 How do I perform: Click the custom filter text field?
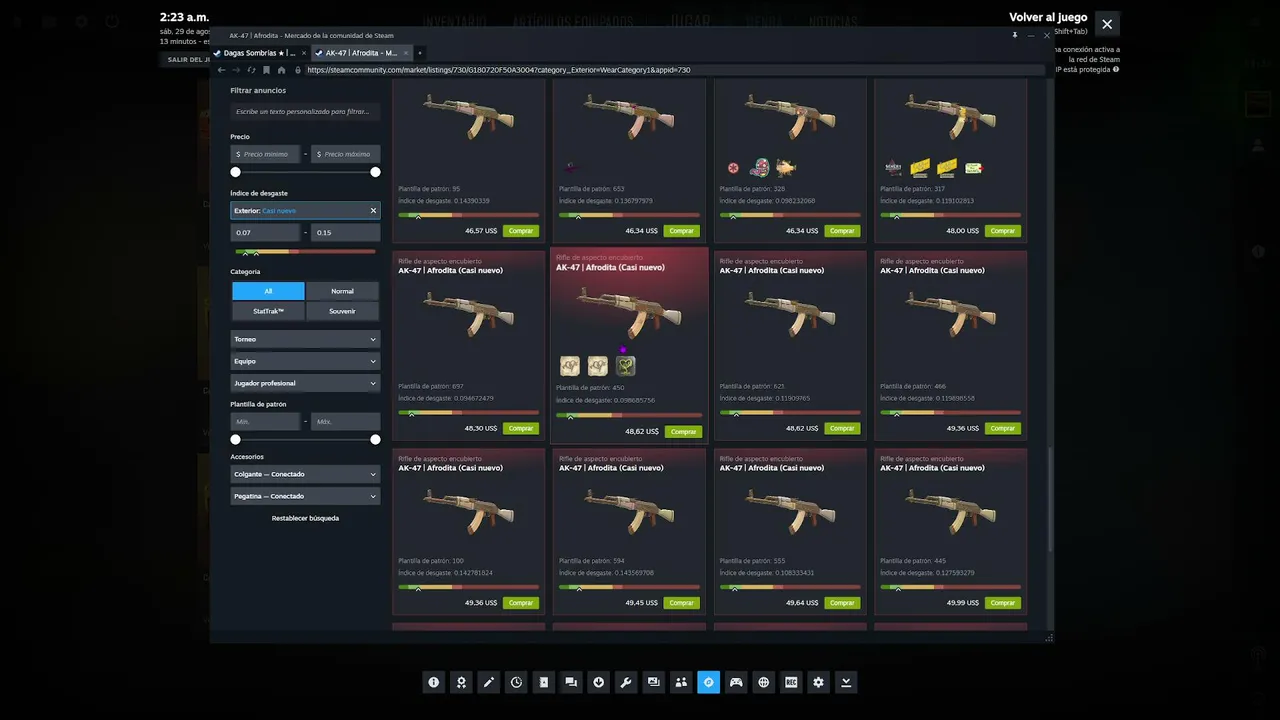click(305, 112)
